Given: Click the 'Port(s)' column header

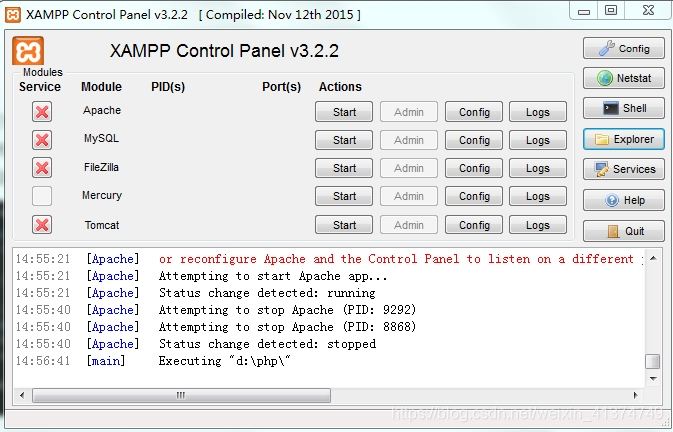Looking at the screenshot, I should coord(282,87).
